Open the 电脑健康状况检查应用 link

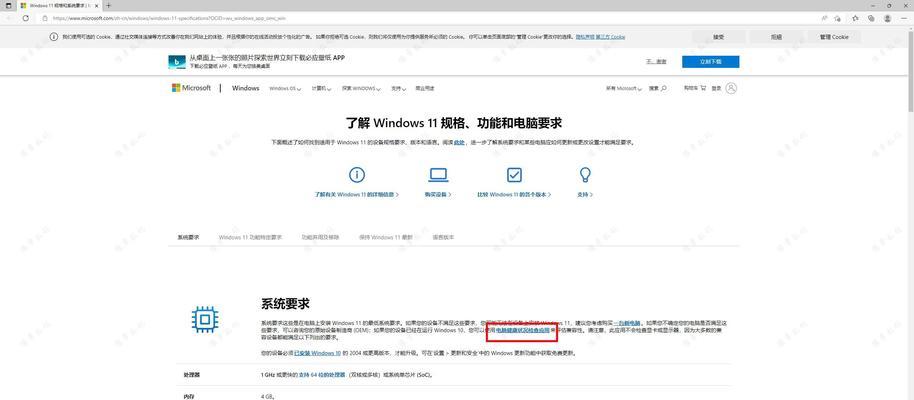pyautogui.click(x=522, y=330)
